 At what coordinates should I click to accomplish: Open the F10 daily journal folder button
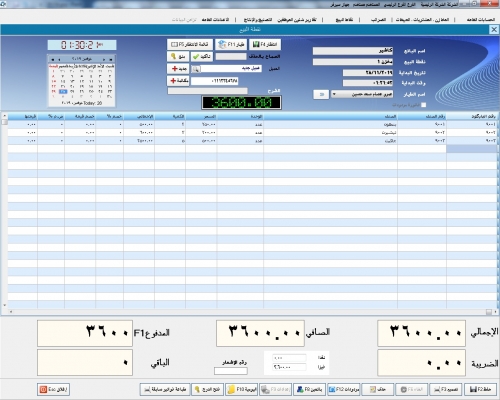click(241, 389)
